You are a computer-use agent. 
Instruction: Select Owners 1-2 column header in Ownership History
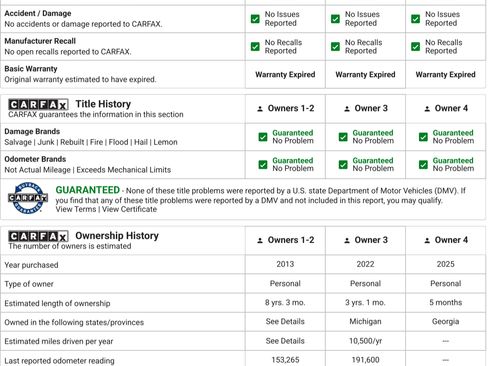pyautogui.click(x=286, y=240)
